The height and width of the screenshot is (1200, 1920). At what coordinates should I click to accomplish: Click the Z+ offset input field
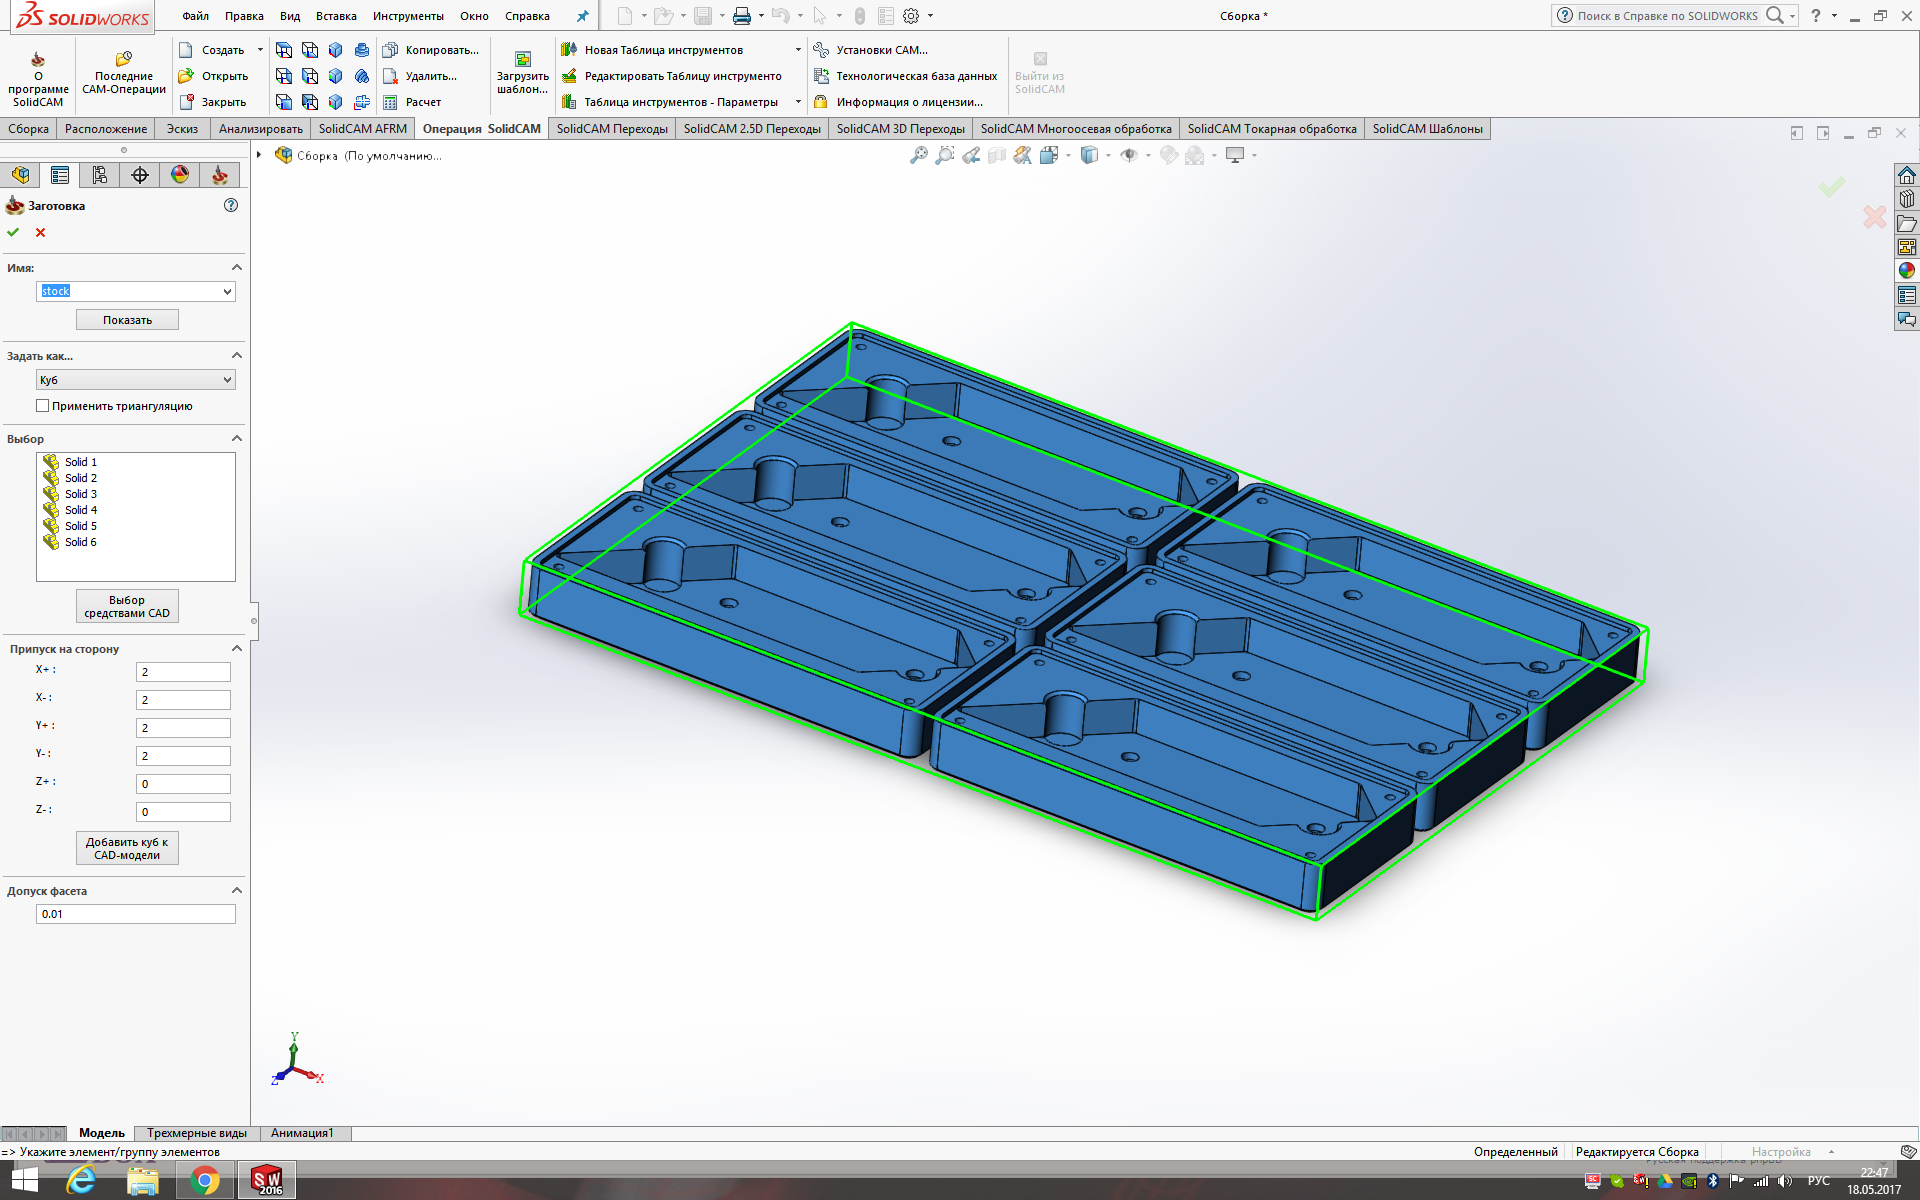point(183,784)
